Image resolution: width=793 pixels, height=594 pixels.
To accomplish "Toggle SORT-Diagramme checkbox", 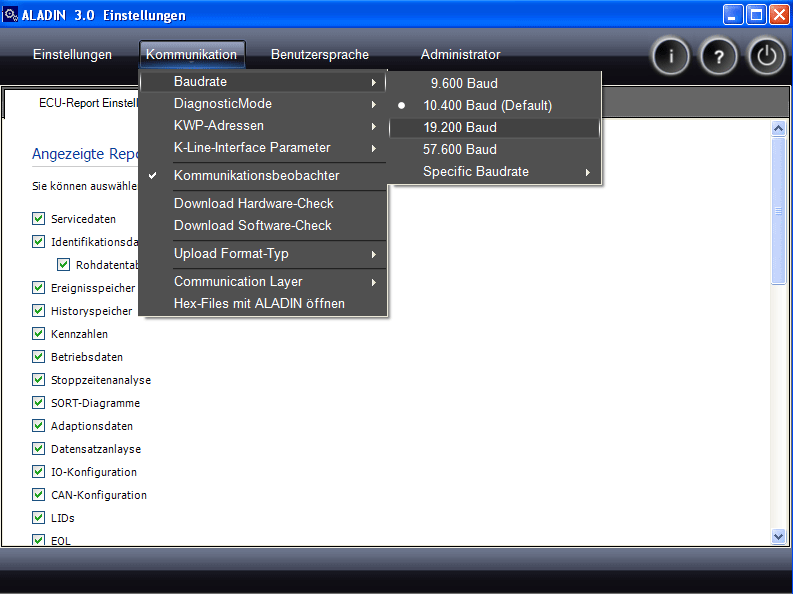I will [x=38, y=402].
